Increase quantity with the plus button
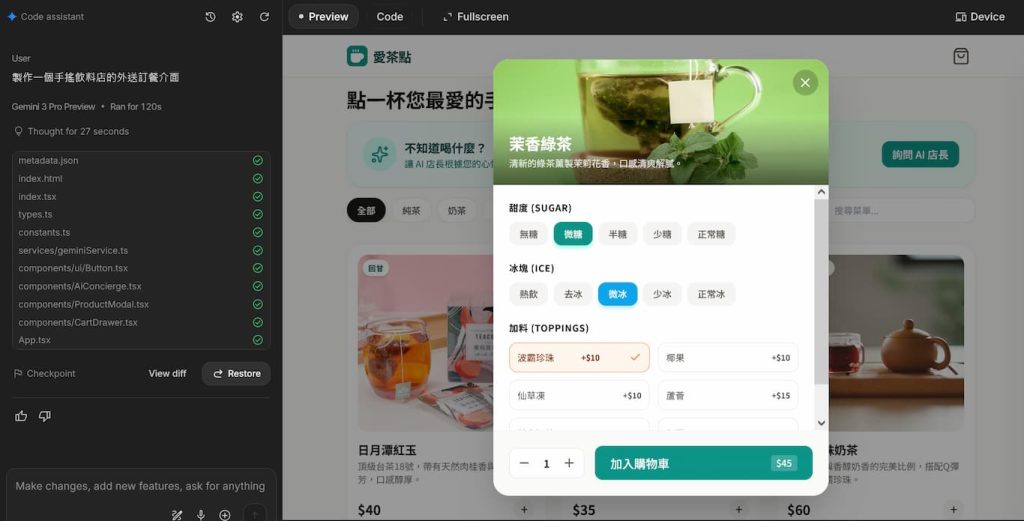 [x=569, y=464]
